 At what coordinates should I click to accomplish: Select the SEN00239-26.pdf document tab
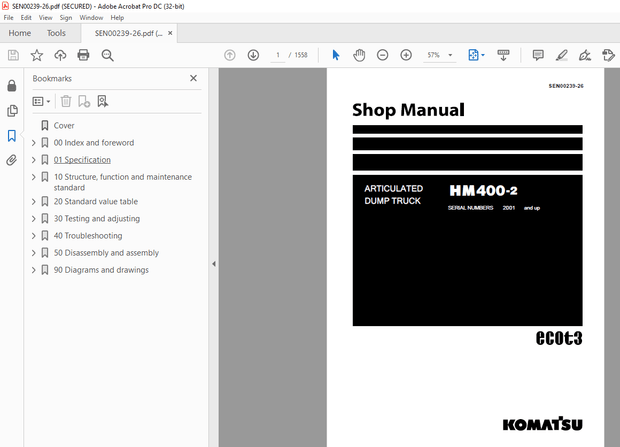click(129, 34)
